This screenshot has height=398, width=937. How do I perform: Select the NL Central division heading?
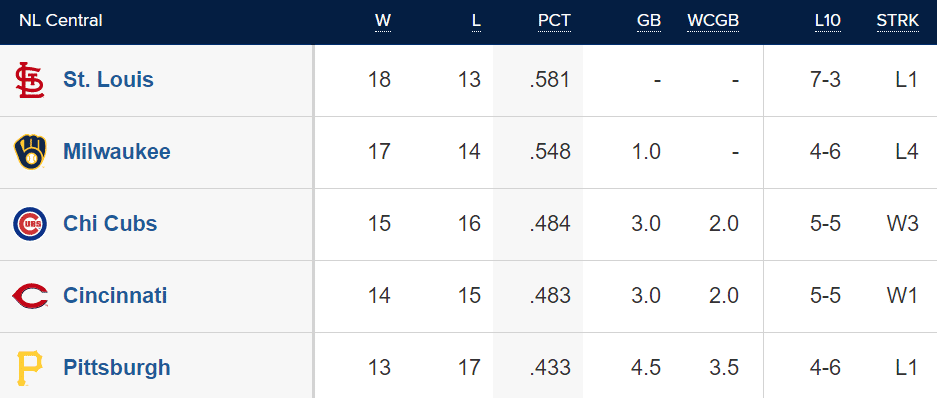coord(60,20)
